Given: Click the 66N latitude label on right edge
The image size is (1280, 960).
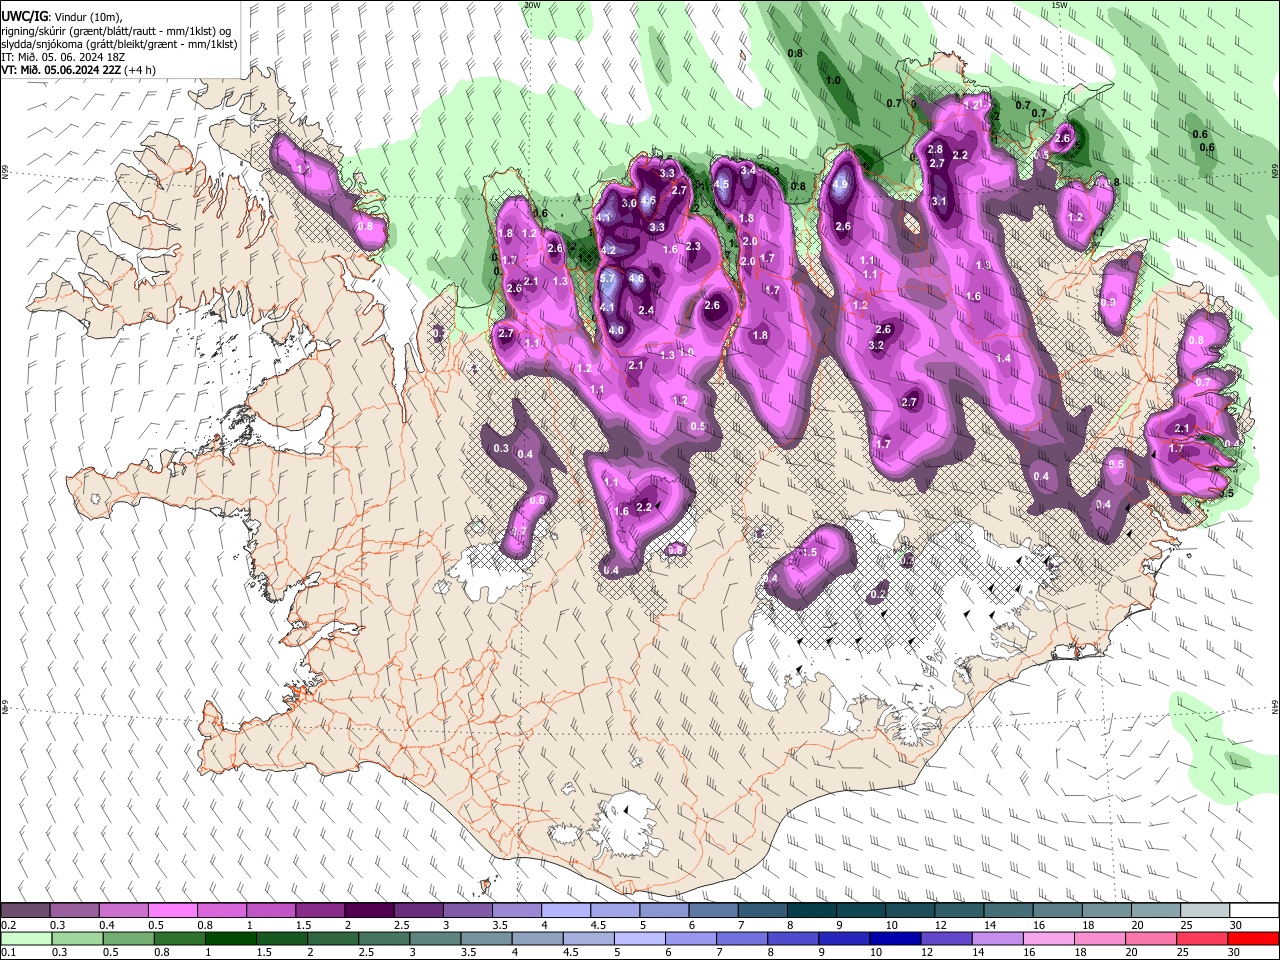Looking at the screenshot, I should [1275, 171].
